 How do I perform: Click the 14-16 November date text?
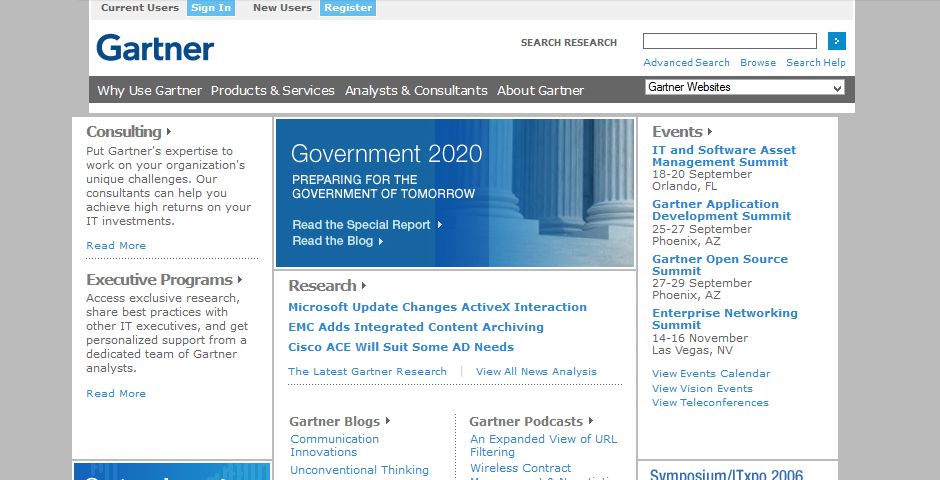click(x=700, y=338)
